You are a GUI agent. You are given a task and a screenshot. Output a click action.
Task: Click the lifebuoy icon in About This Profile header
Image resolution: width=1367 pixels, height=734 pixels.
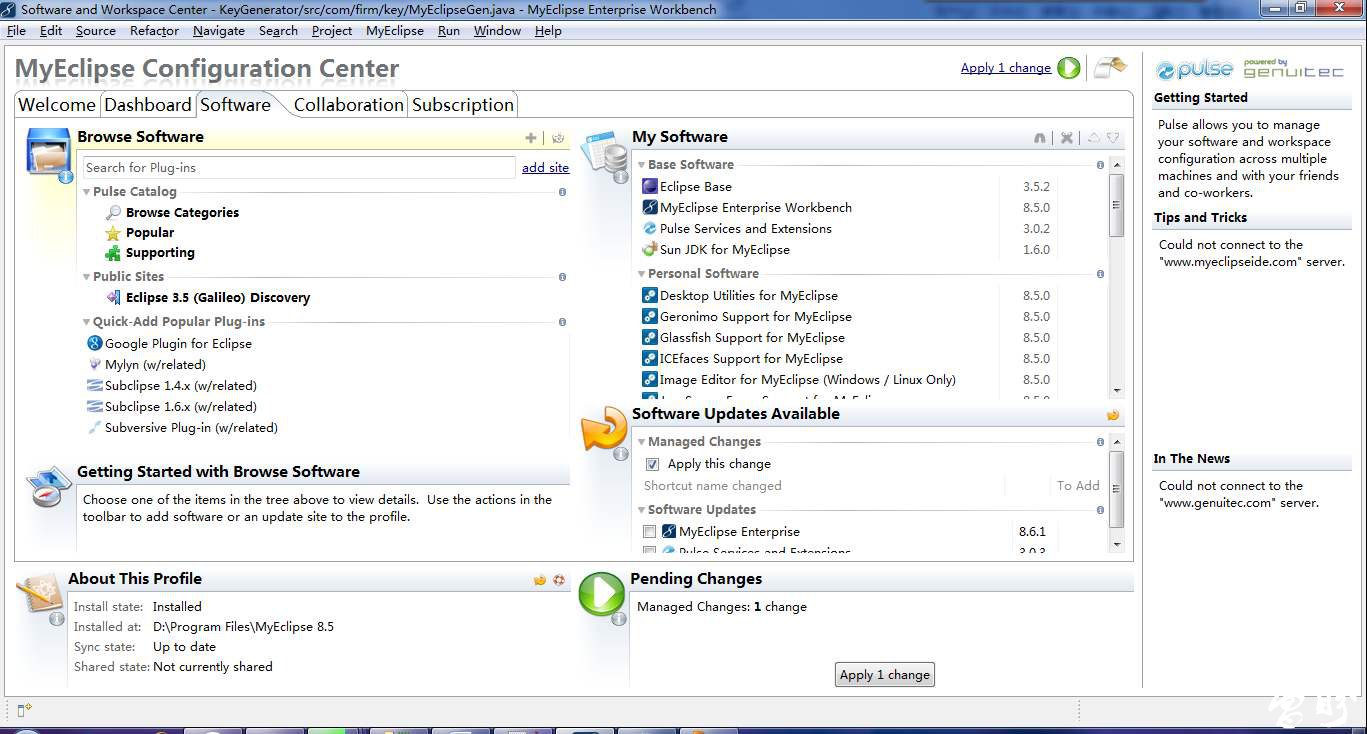pos(559,580)
